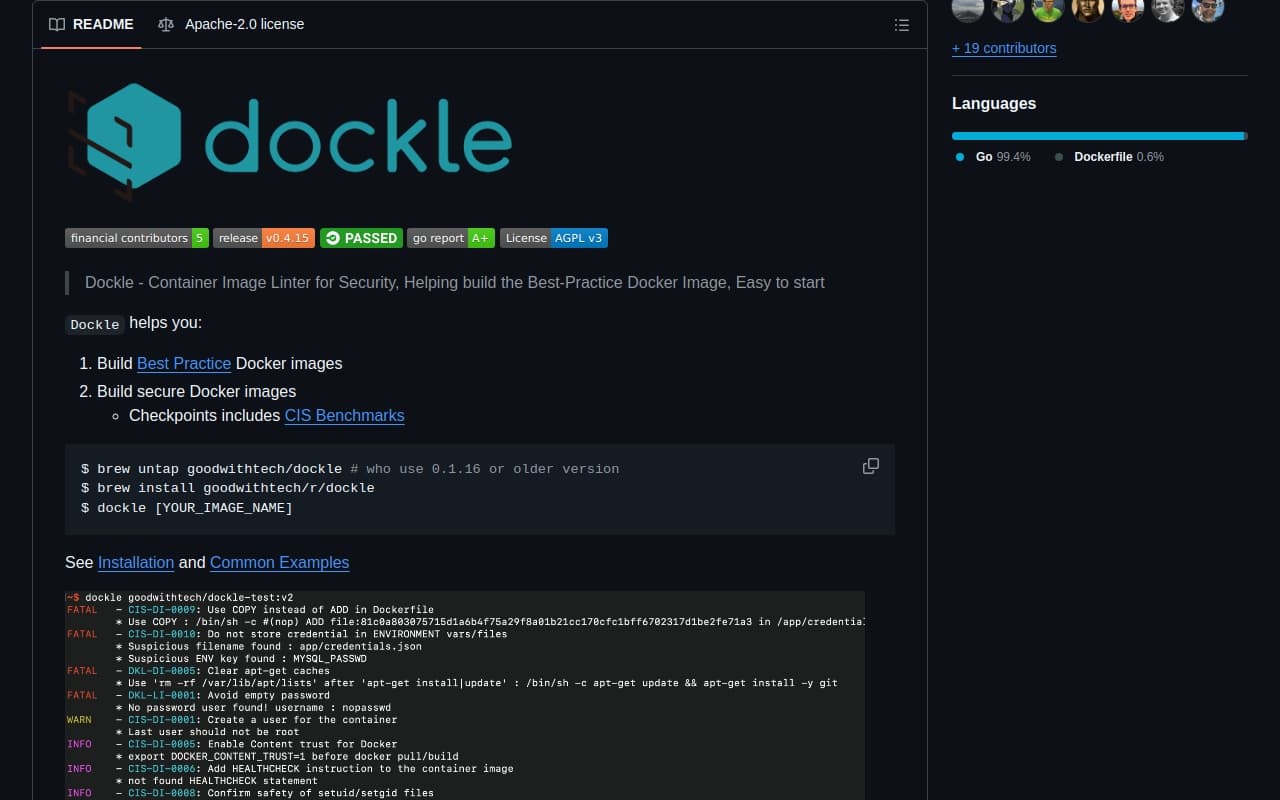Open the Installation link
1280x800 pixels.
(x=136, y=563)
